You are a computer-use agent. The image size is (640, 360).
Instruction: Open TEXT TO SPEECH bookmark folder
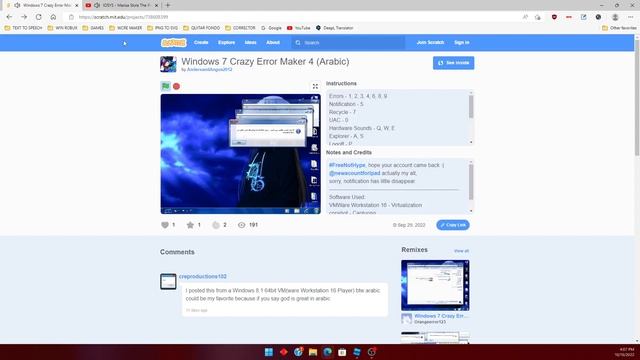click(x=23, y=28)
